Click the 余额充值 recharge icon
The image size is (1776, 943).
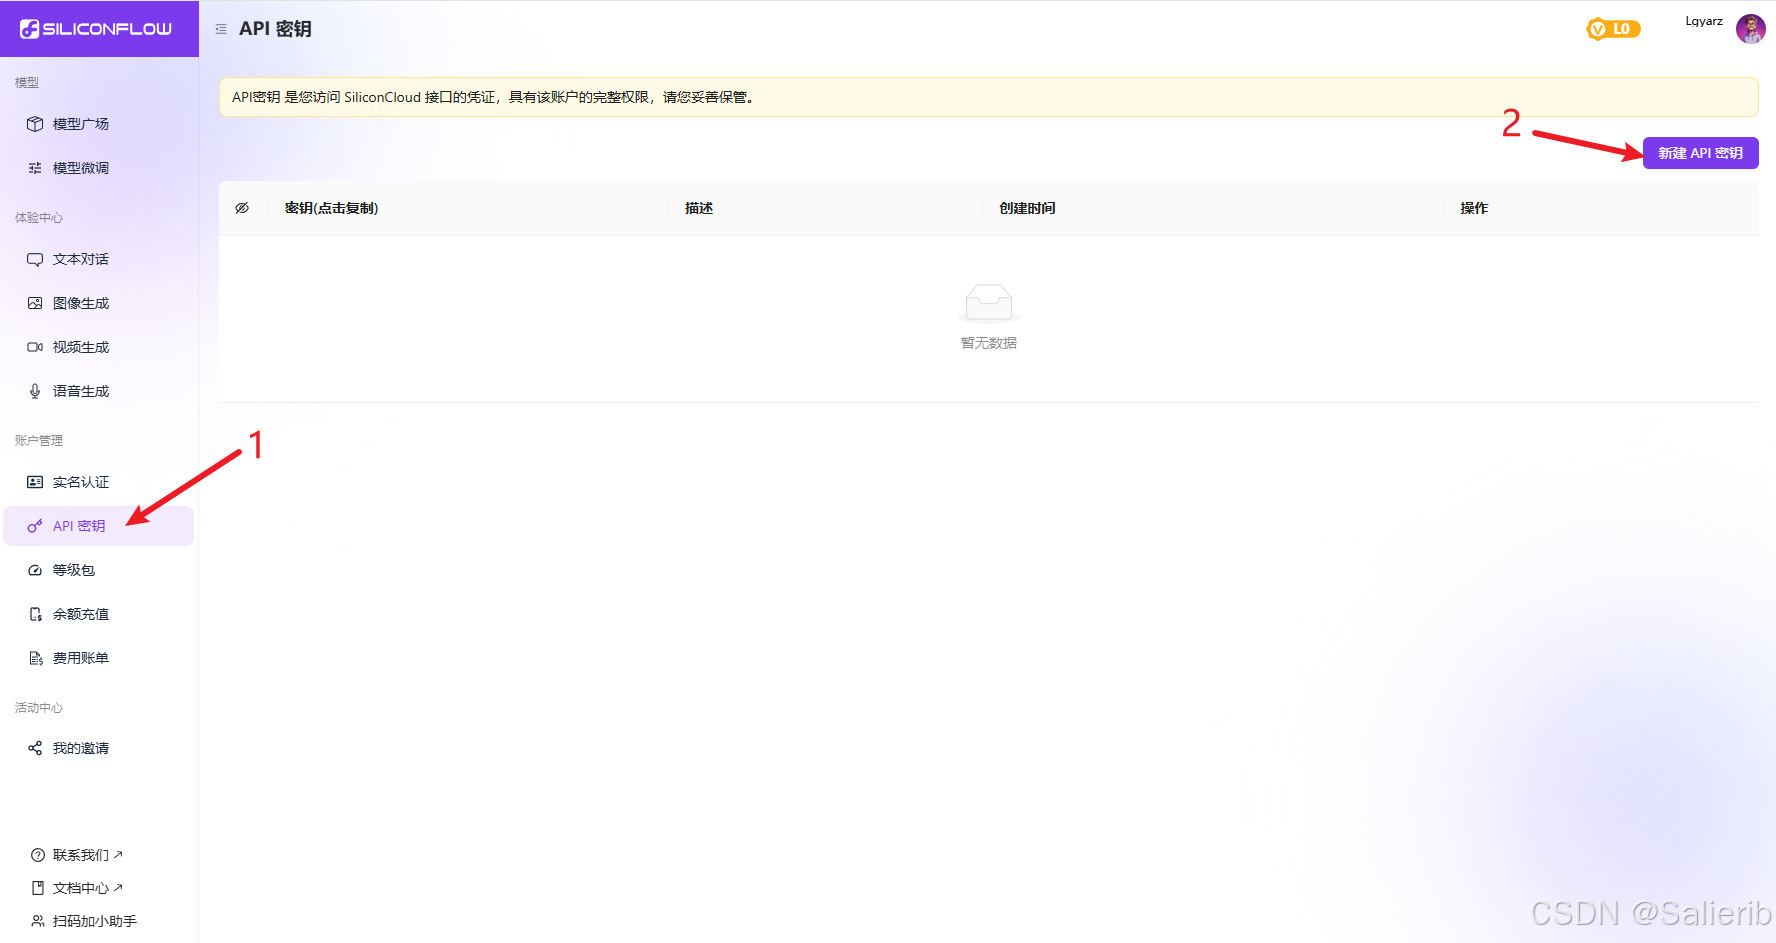coord(35,614)
